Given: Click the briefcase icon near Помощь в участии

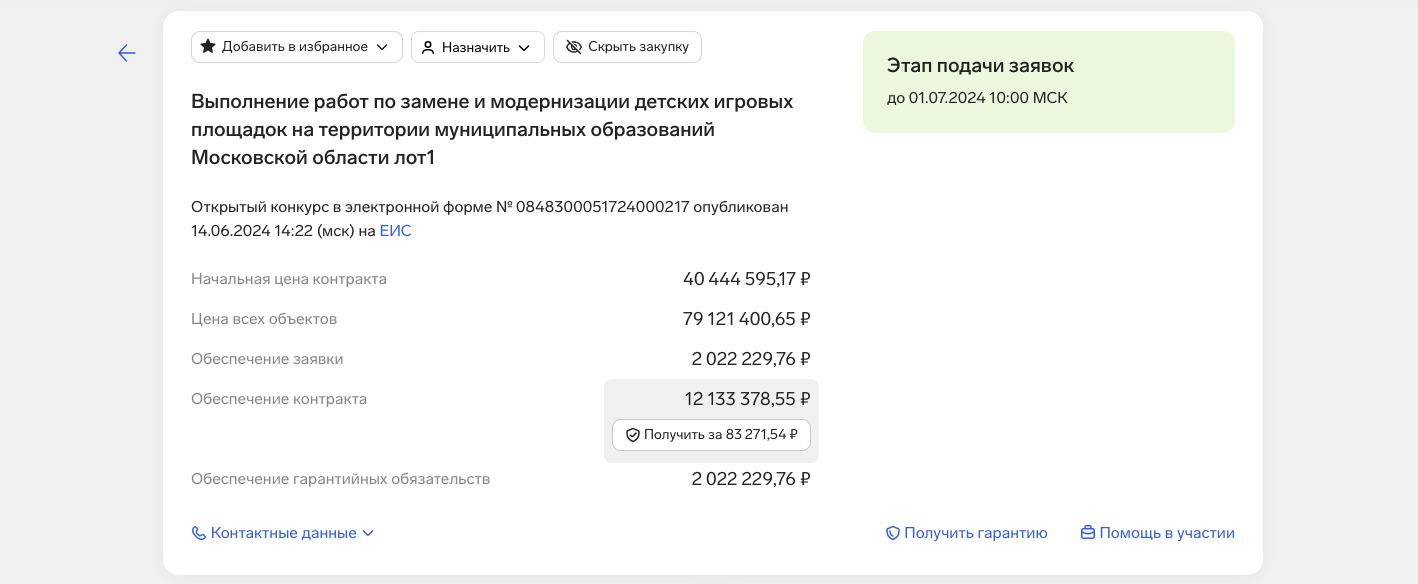Looking at the screenshot, I should point(1088,533).
